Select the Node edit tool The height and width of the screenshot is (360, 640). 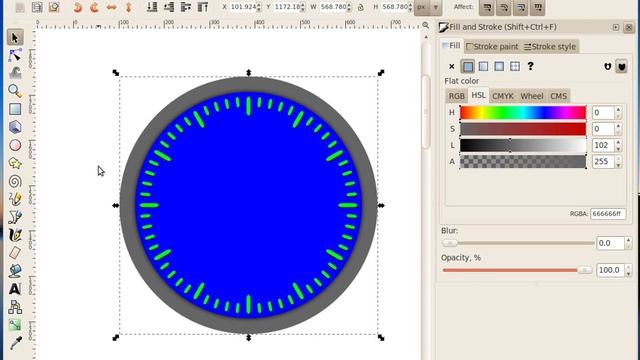click(15, 55)
